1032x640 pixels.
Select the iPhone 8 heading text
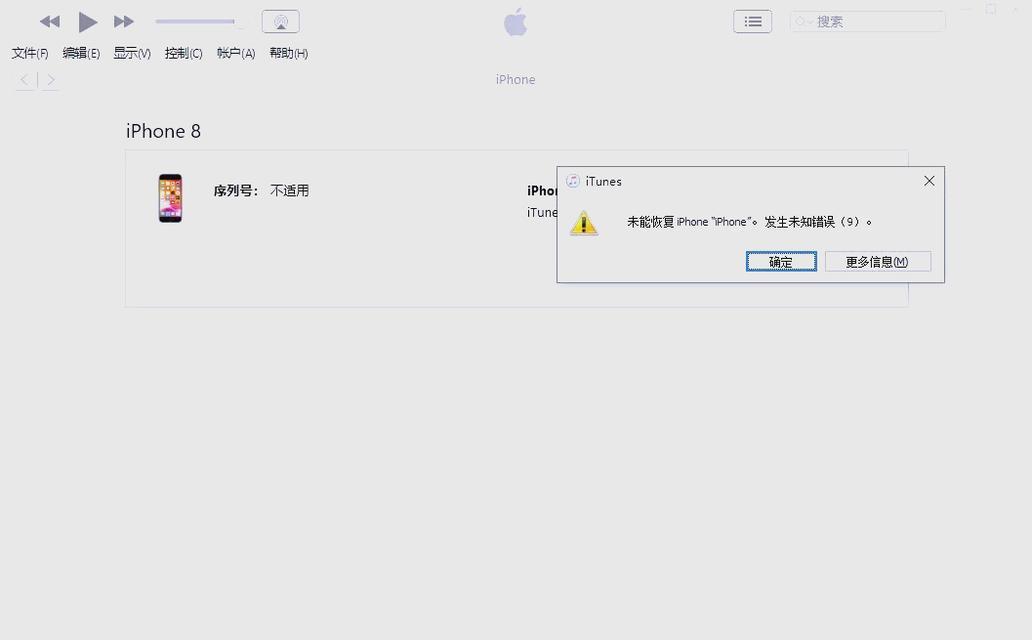pos(163,131)
